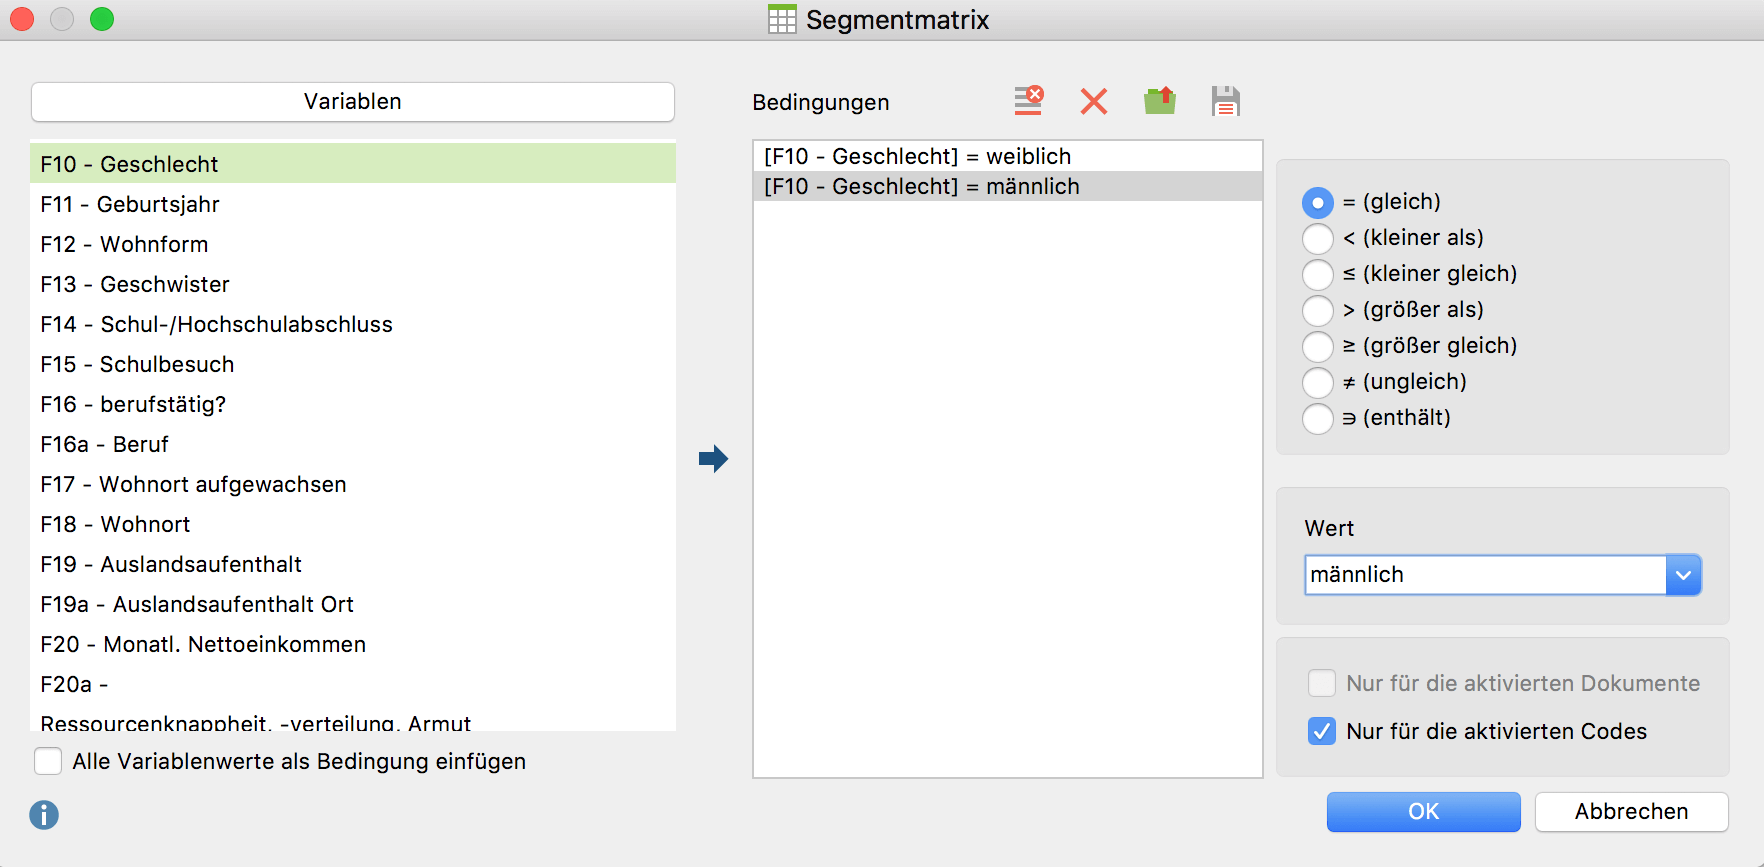Click the Wert field showing männlich

point(1485,575)
